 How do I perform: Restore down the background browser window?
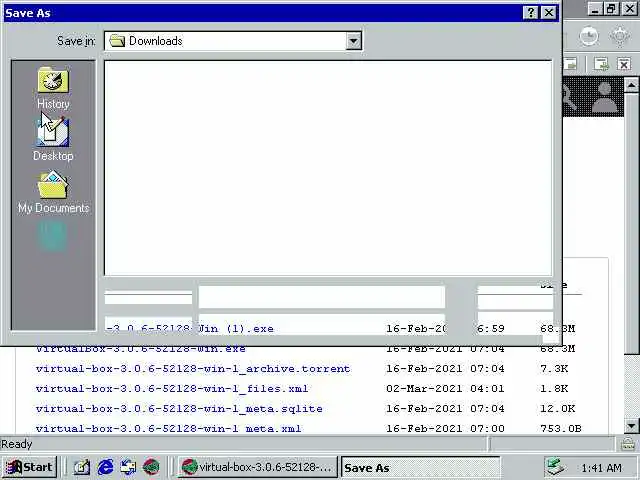(611, 9)
